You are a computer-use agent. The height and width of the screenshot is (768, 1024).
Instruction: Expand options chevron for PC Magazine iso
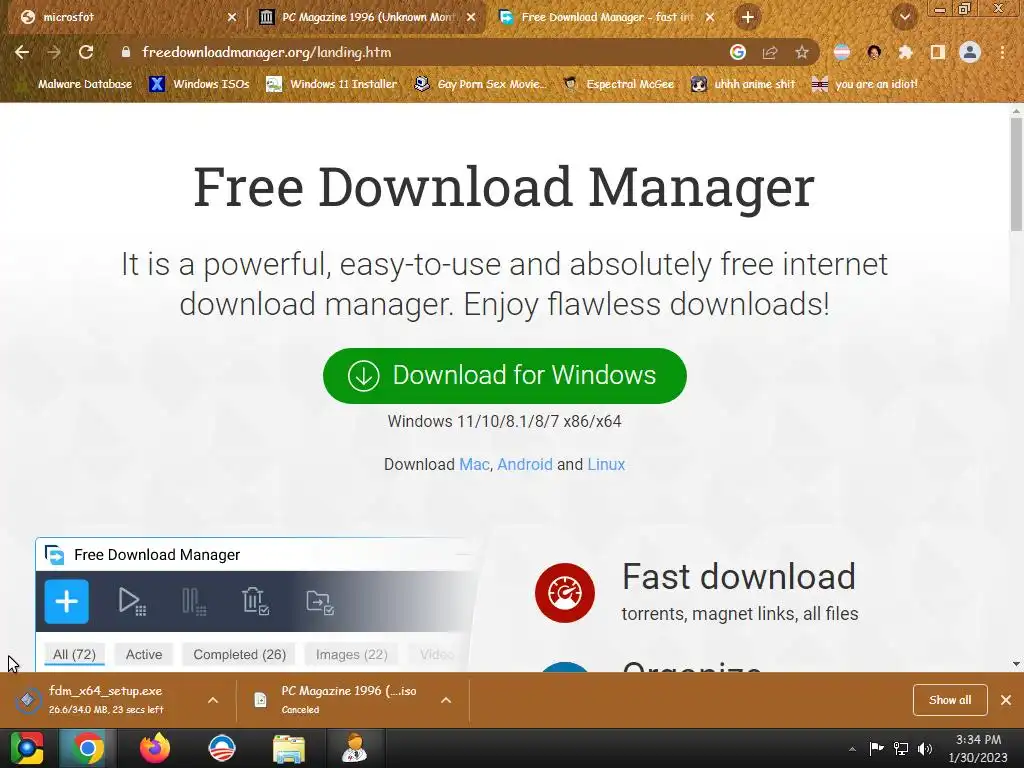446,700
